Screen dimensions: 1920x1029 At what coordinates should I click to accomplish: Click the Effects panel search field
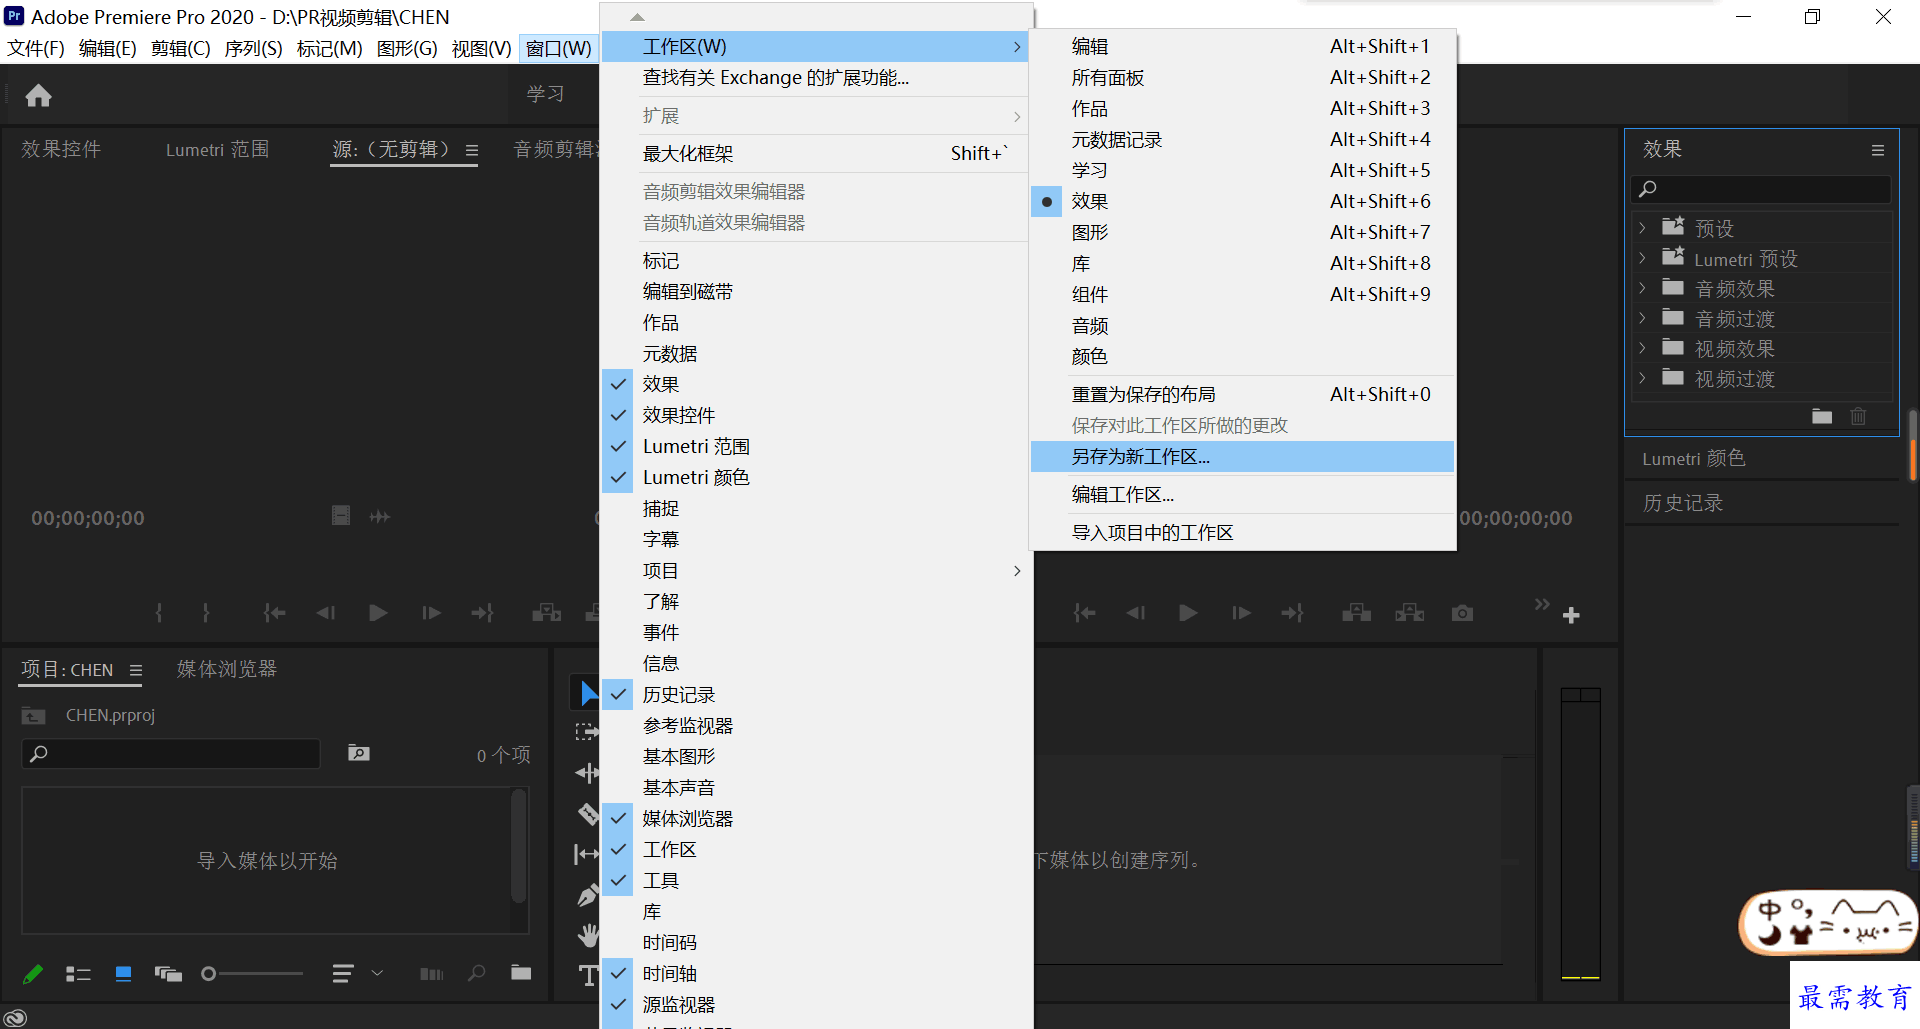tap(1761, 189)
